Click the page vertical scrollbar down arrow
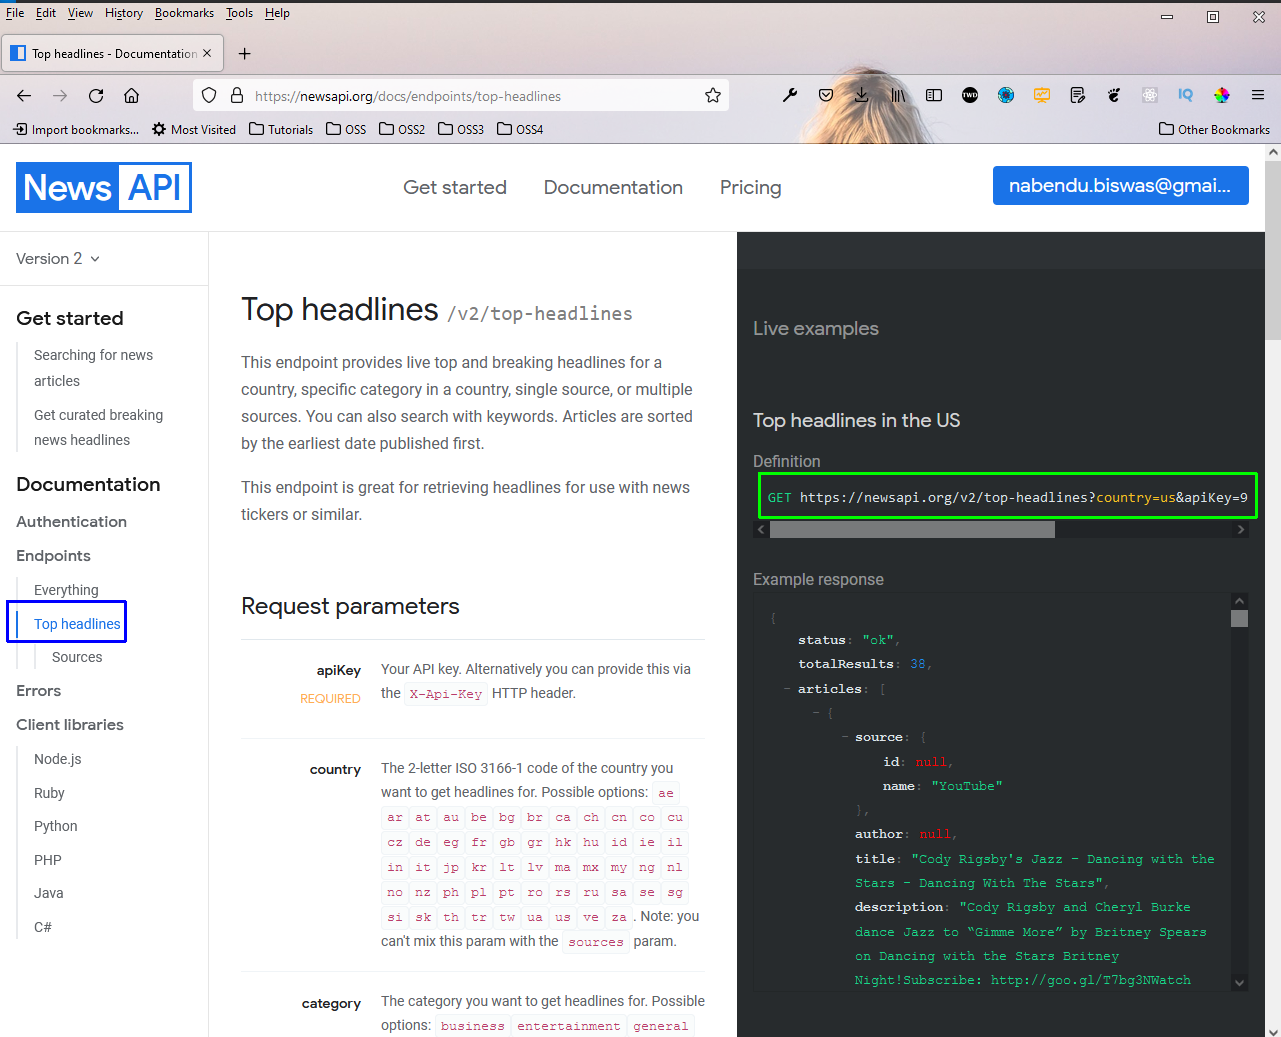1281x1037 pixels. 1273,1031
